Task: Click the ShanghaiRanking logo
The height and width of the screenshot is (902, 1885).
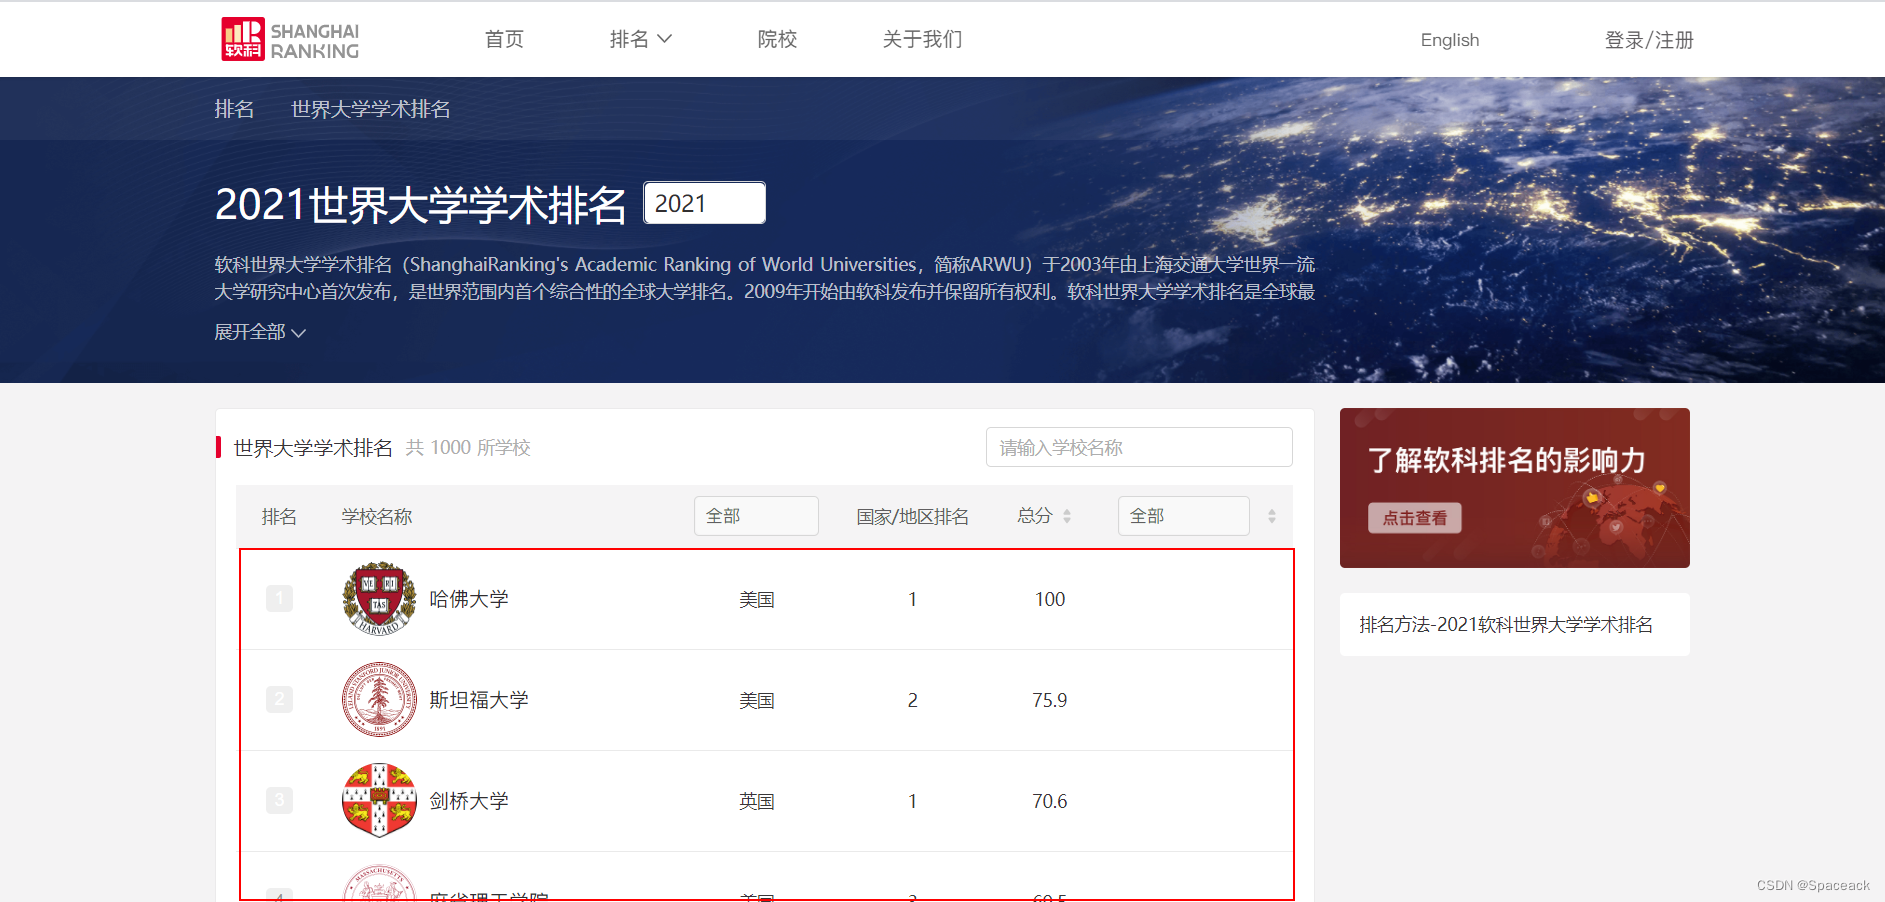Action: [x=290, y=40]
